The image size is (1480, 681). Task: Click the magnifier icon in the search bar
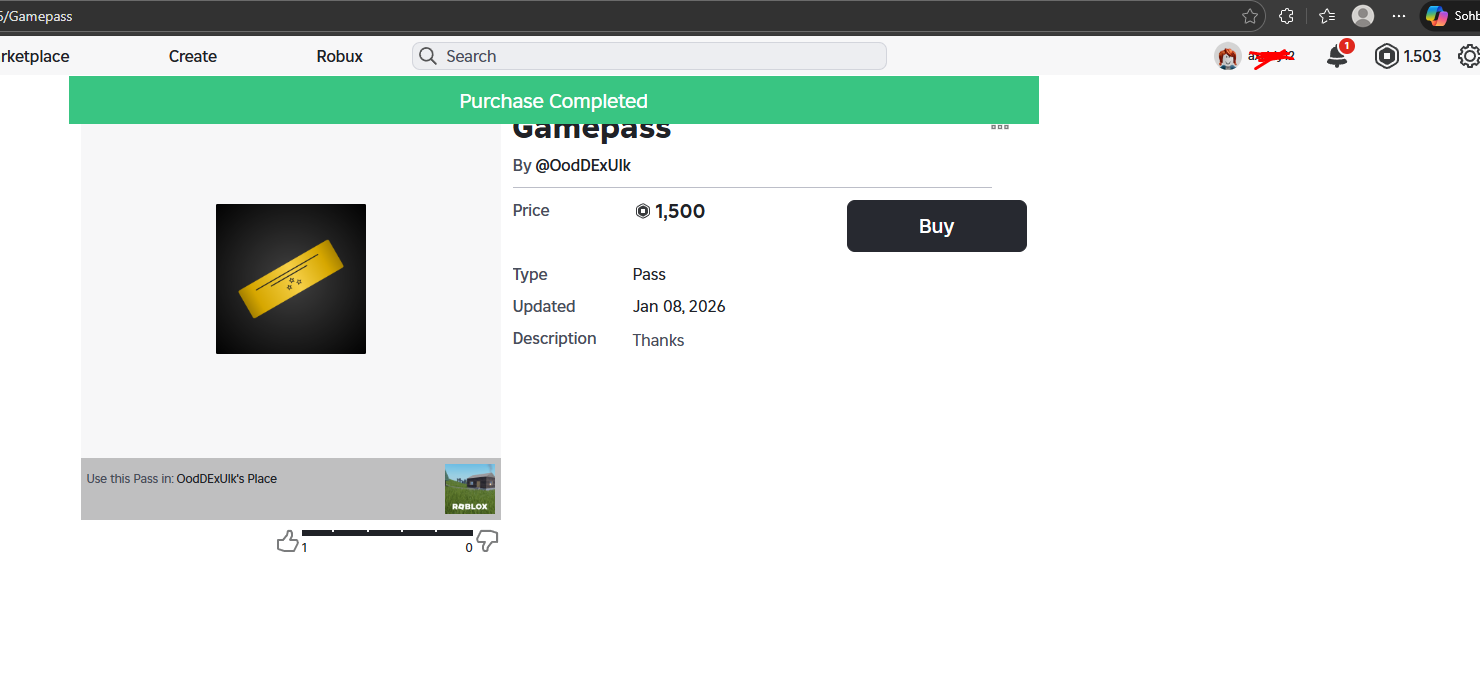428,56
